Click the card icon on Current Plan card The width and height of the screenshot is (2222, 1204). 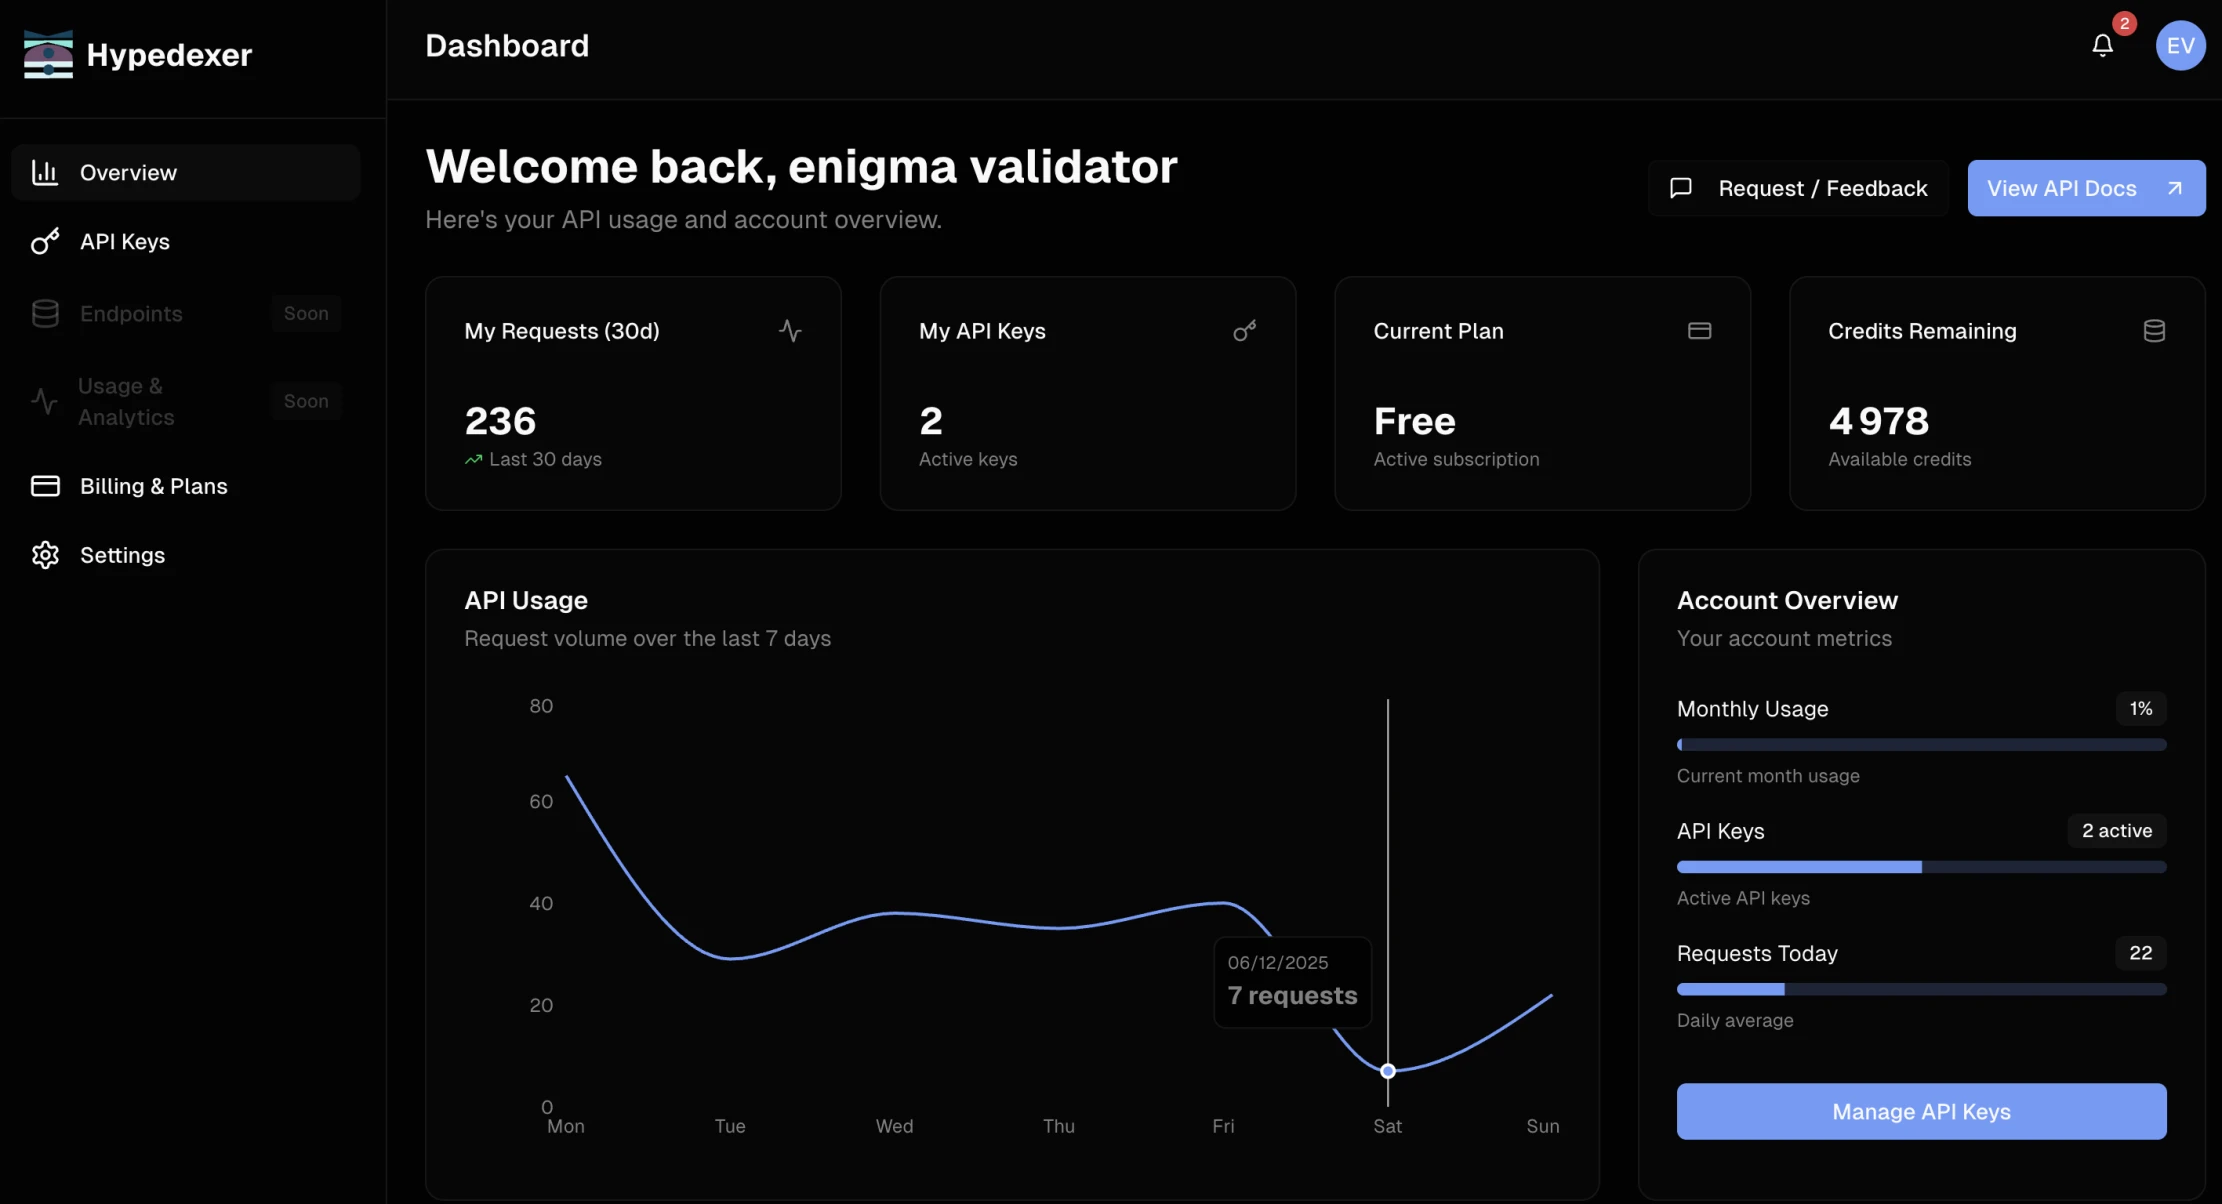tap(1699, 331)
